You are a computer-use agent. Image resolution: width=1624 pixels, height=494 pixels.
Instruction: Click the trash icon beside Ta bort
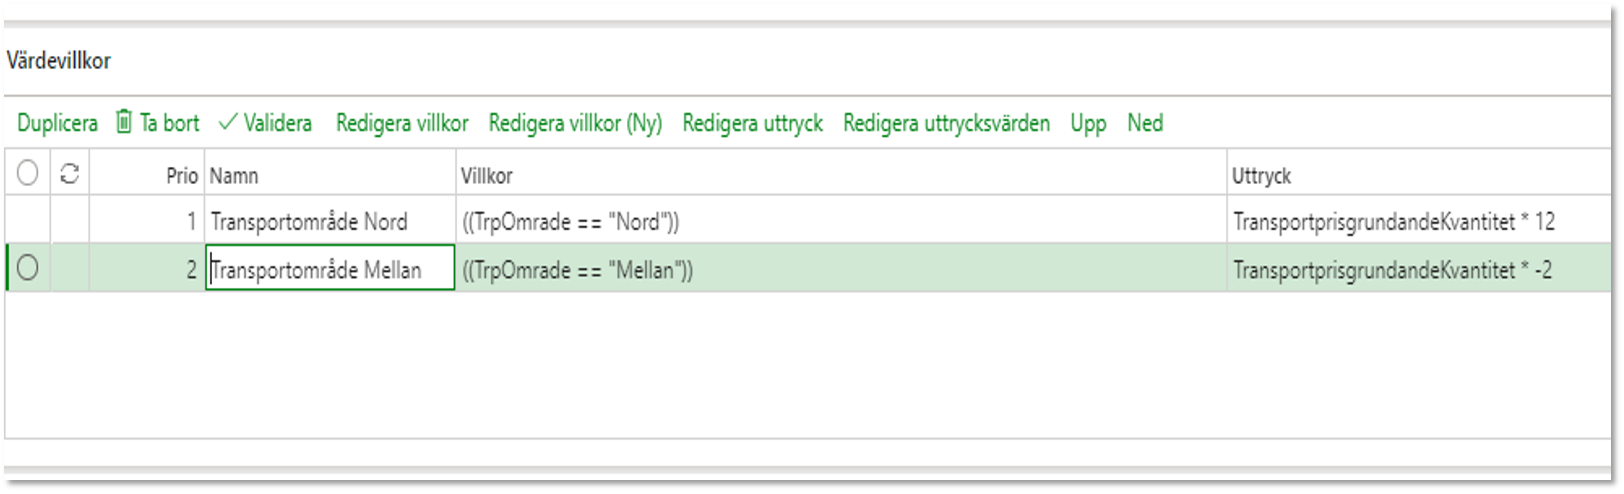click(124, 122)
